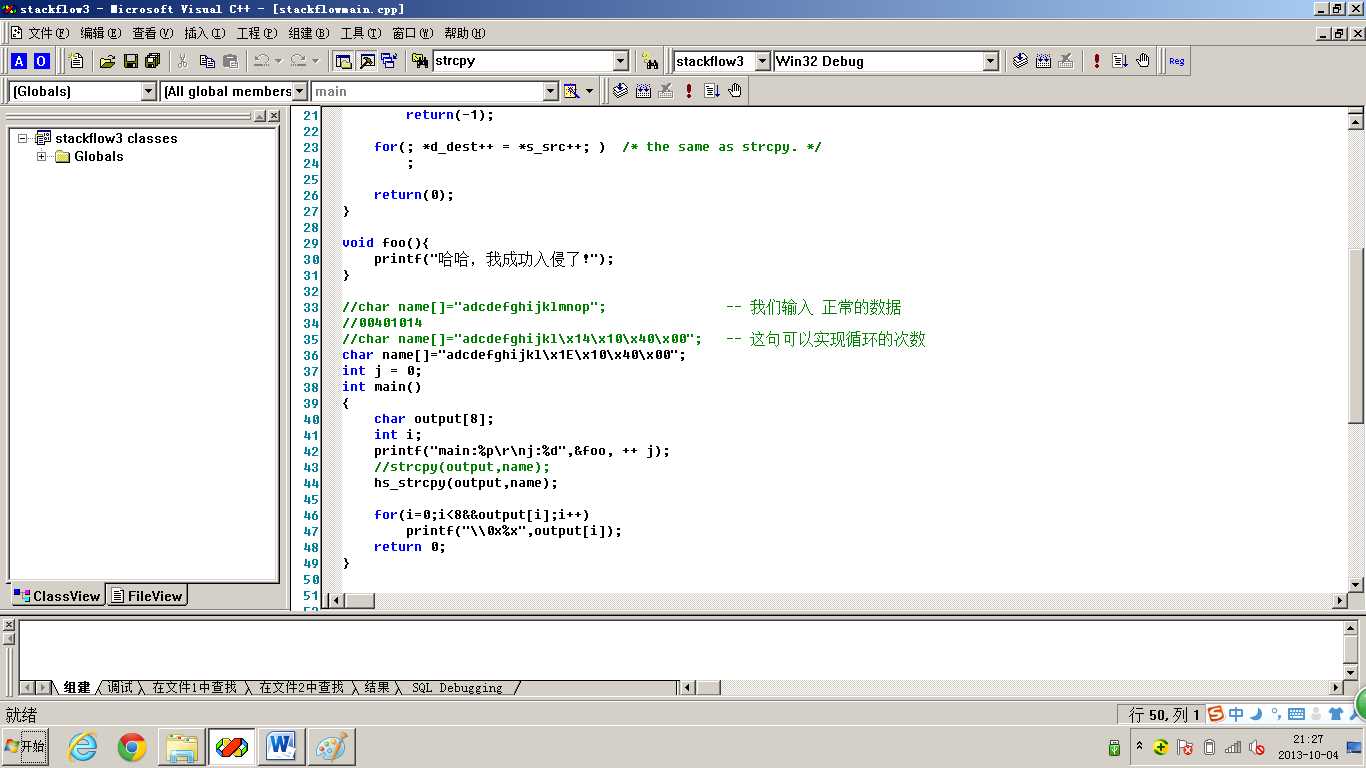Select the 调试 output tab
The image size is (1366, 768).
pos(120,688)
